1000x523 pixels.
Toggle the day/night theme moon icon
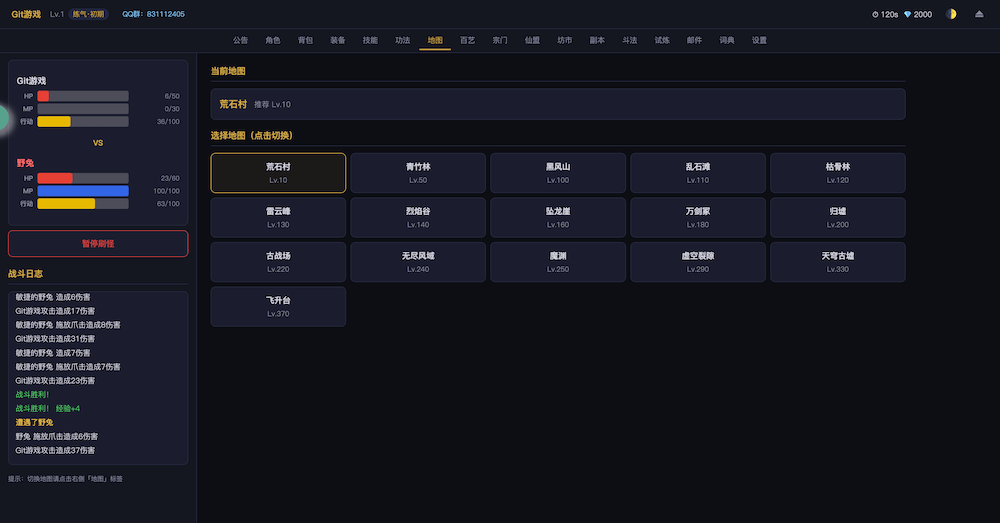coord(951,14)
